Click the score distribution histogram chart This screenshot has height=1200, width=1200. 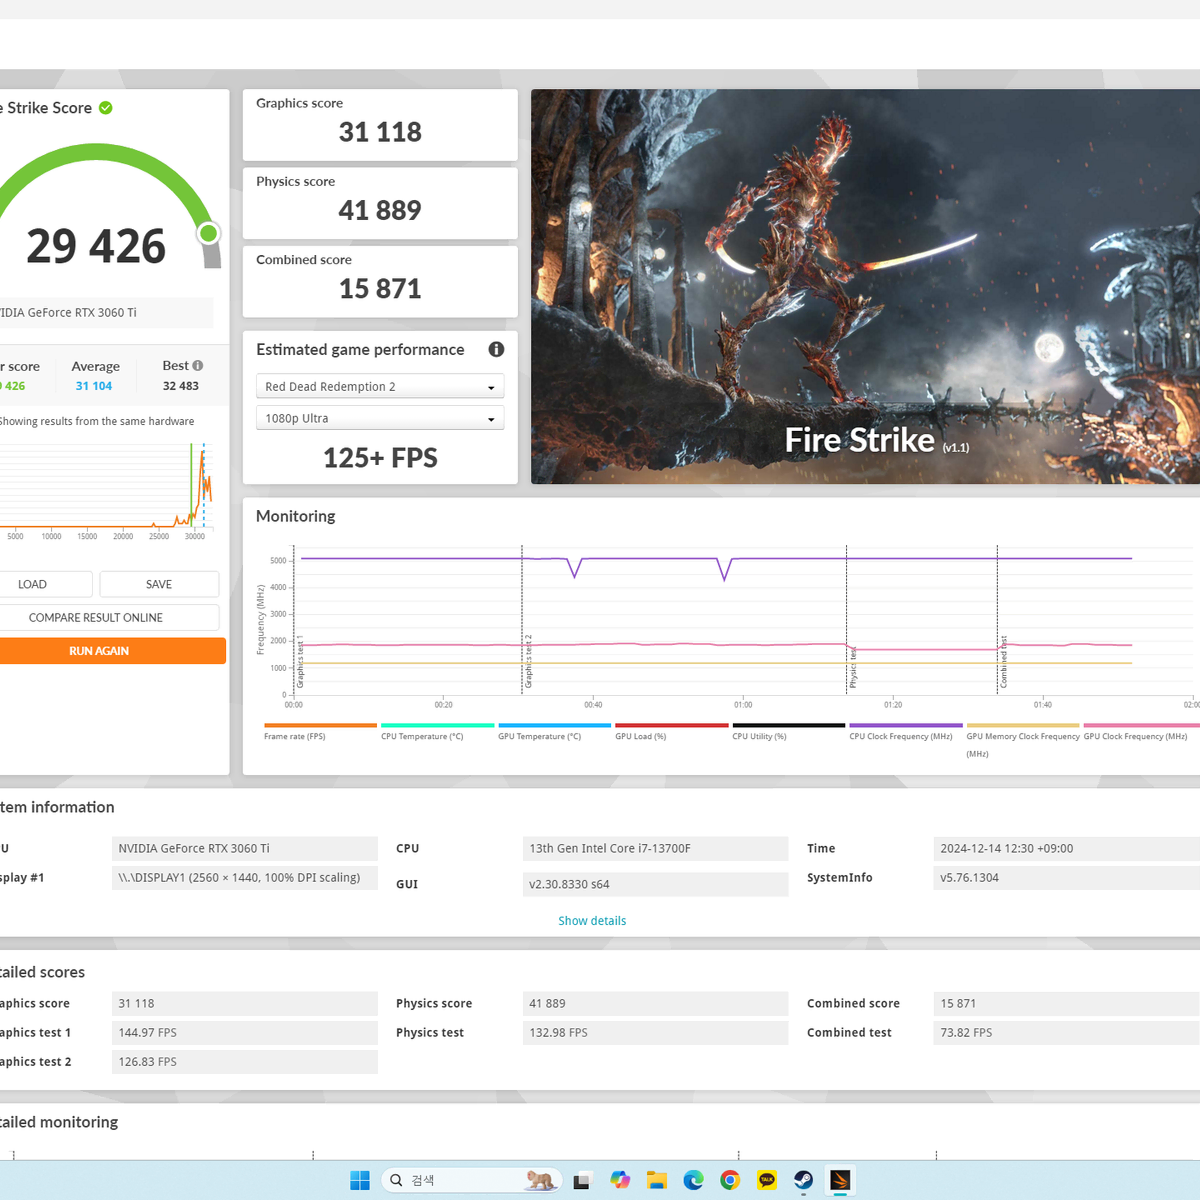point(105,487)
